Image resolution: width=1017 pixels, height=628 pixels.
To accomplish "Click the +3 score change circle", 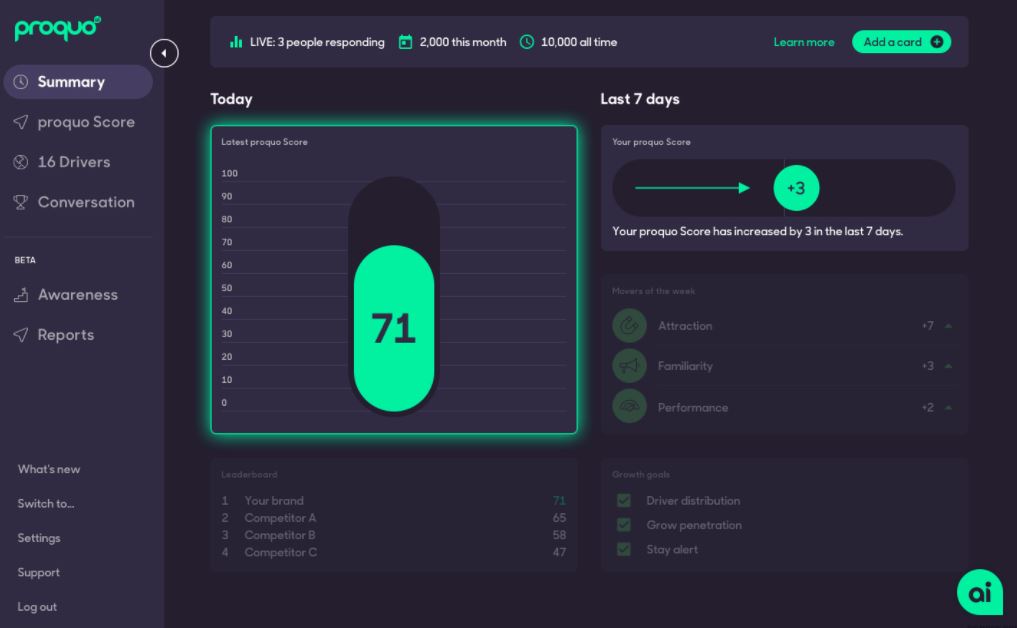I will [796, 188].
